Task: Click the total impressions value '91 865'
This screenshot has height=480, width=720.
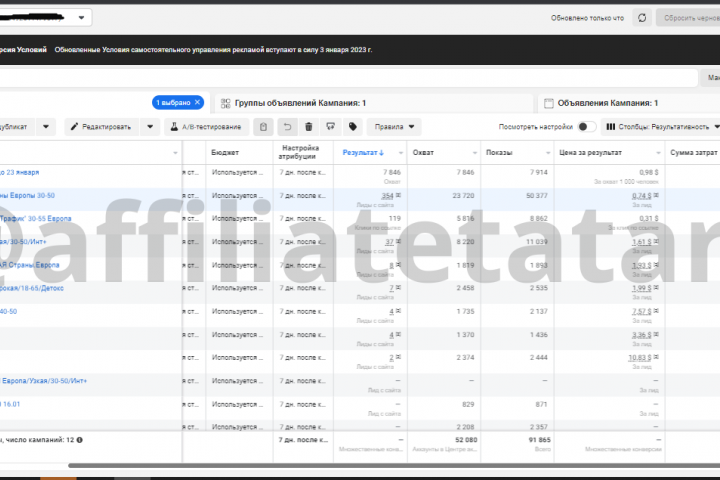Action: pyautogui.click(x=540, y=440)
